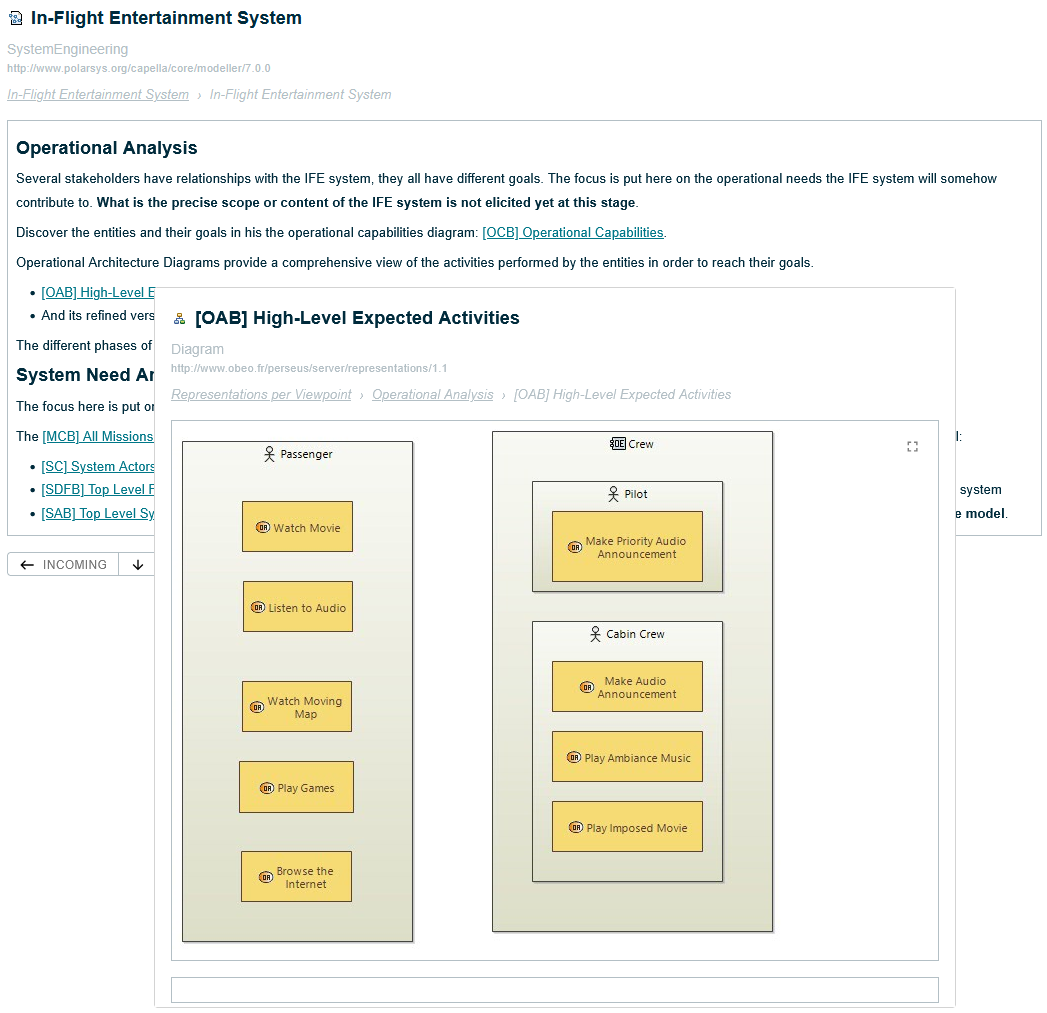Click the fullscreen expand icon on the diagram
The image size is (1047, 1013).
tap(912, 446)
